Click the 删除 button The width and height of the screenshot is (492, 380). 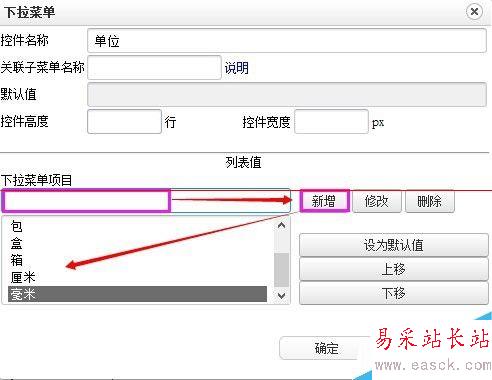pos(430,201)
